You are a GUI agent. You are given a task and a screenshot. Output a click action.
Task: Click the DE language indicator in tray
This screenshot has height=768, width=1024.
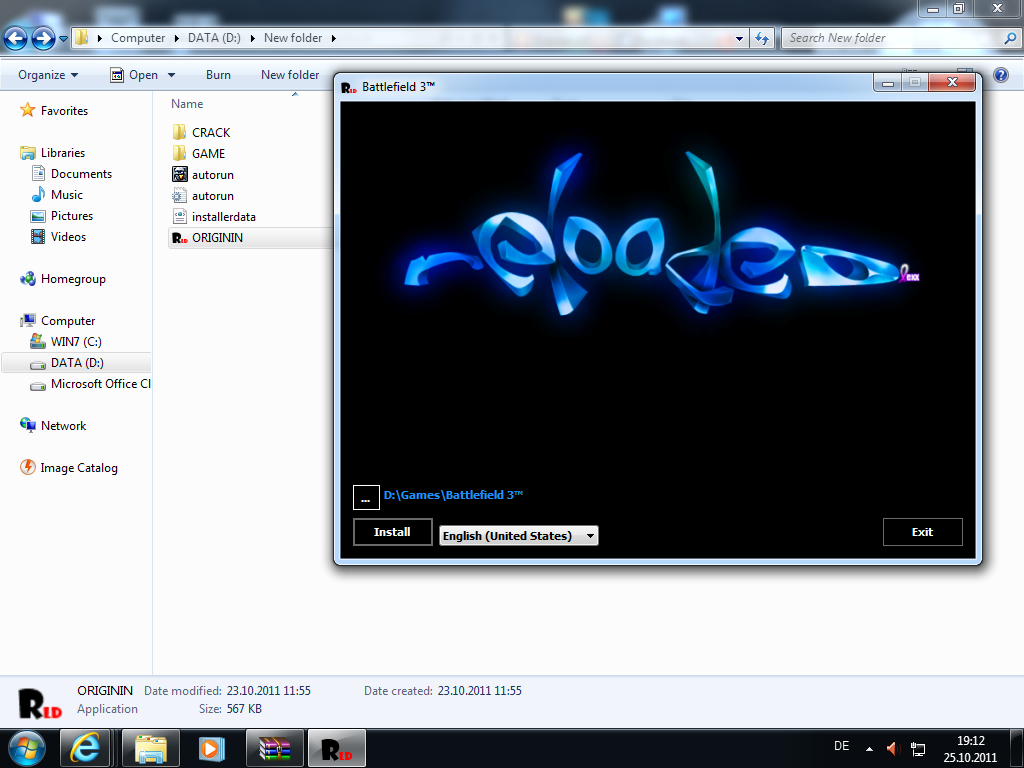(841, 746)
